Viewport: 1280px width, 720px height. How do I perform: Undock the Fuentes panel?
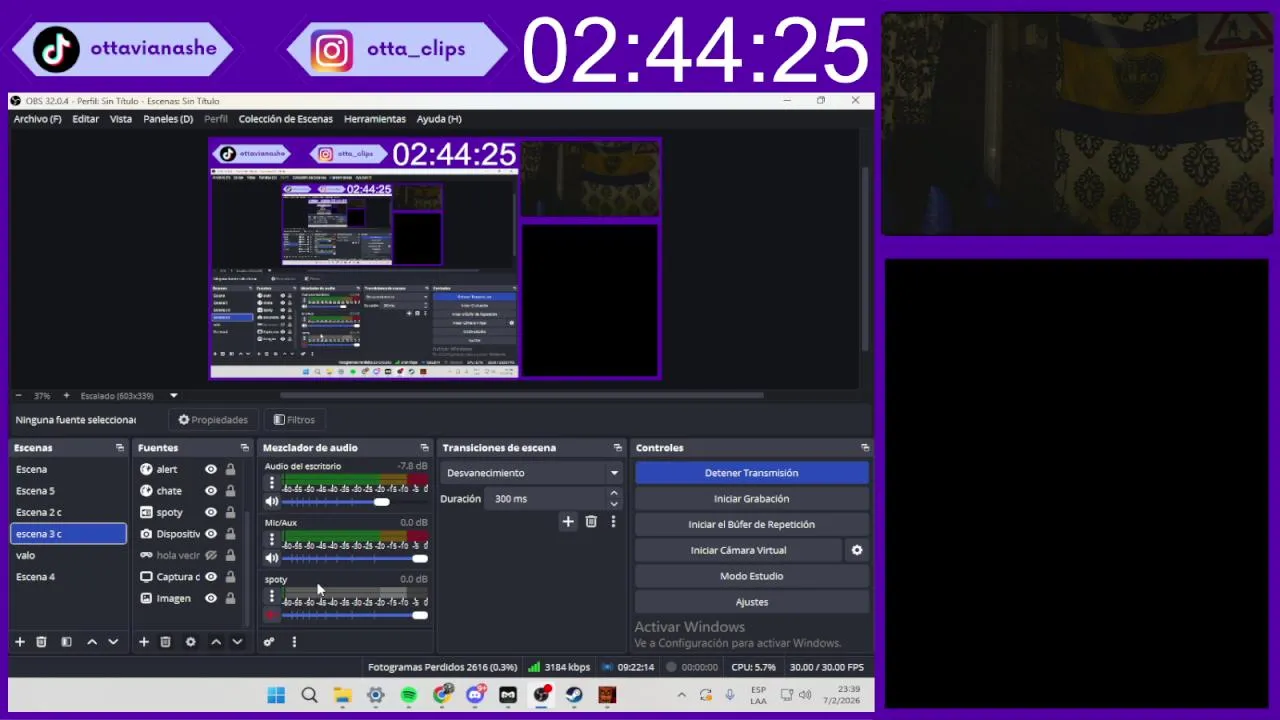244,448
